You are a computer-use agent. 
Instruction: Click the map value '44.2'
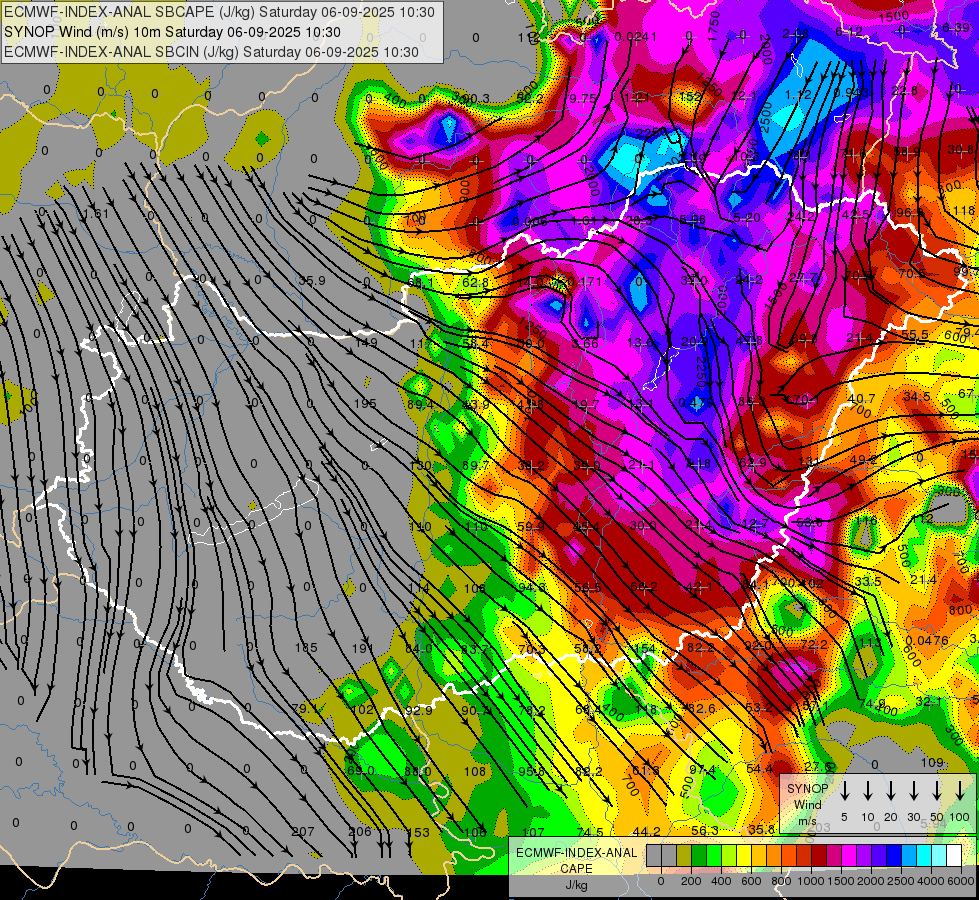[x=646, y=831]
